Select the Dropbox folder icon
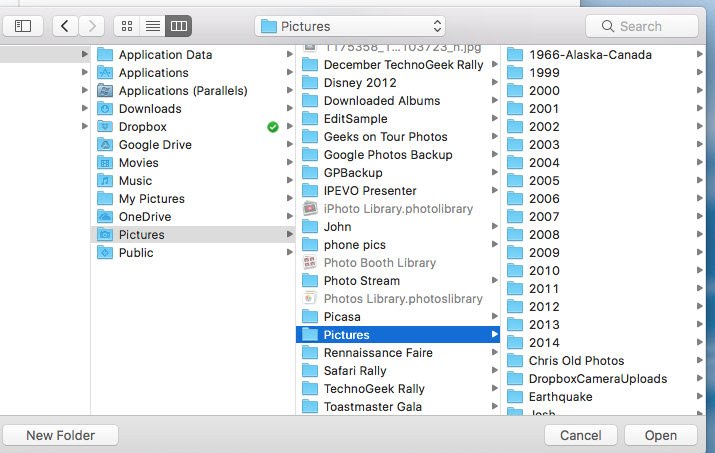Screen dimensions: 715x453 105,126
